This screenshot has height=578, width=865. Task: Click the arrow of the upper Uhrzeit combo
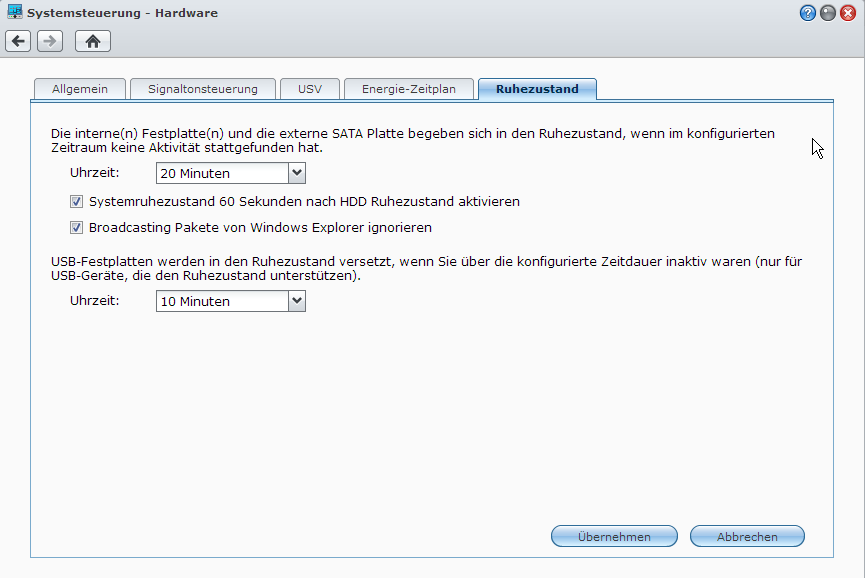295,172
